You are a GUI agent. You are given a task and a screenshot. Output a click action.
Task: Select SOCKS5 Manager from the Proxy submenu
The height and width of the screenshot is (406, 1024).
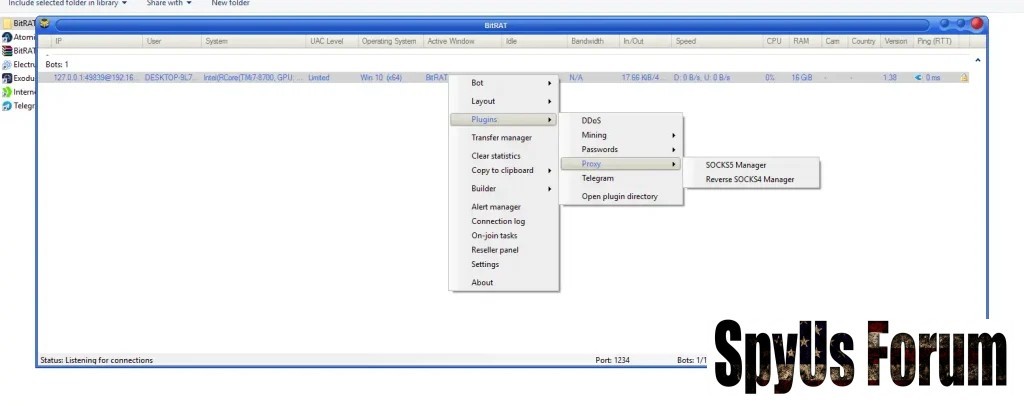point(736,165)
